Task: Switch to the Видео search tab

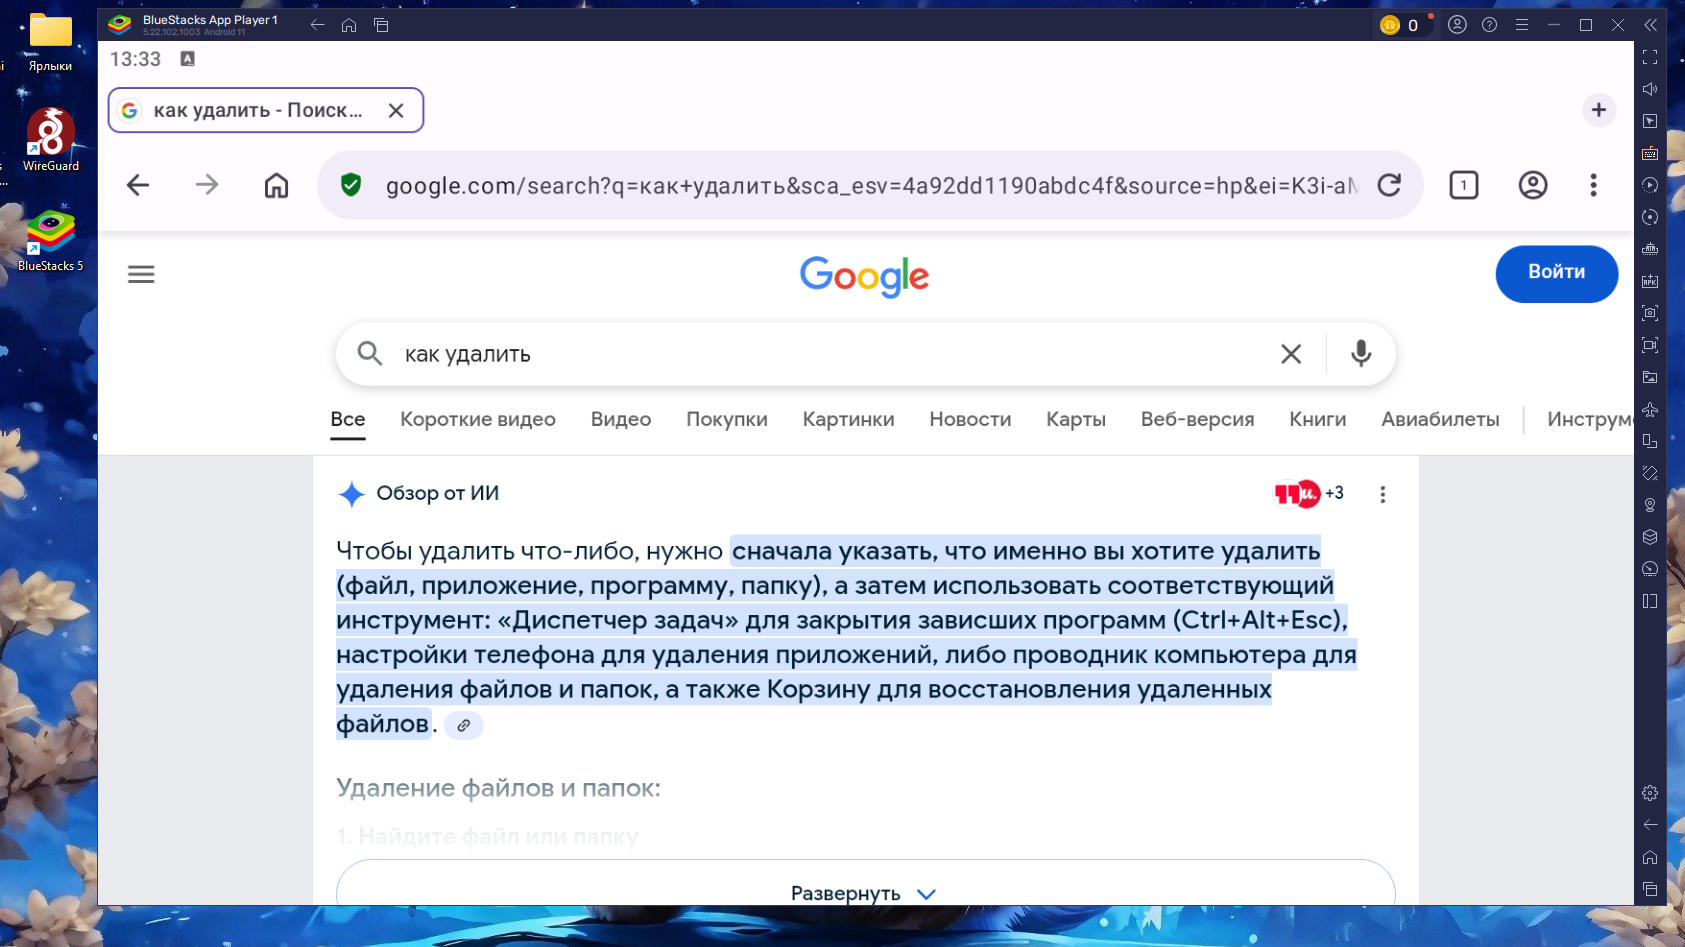Action: [x=620, y=420]
